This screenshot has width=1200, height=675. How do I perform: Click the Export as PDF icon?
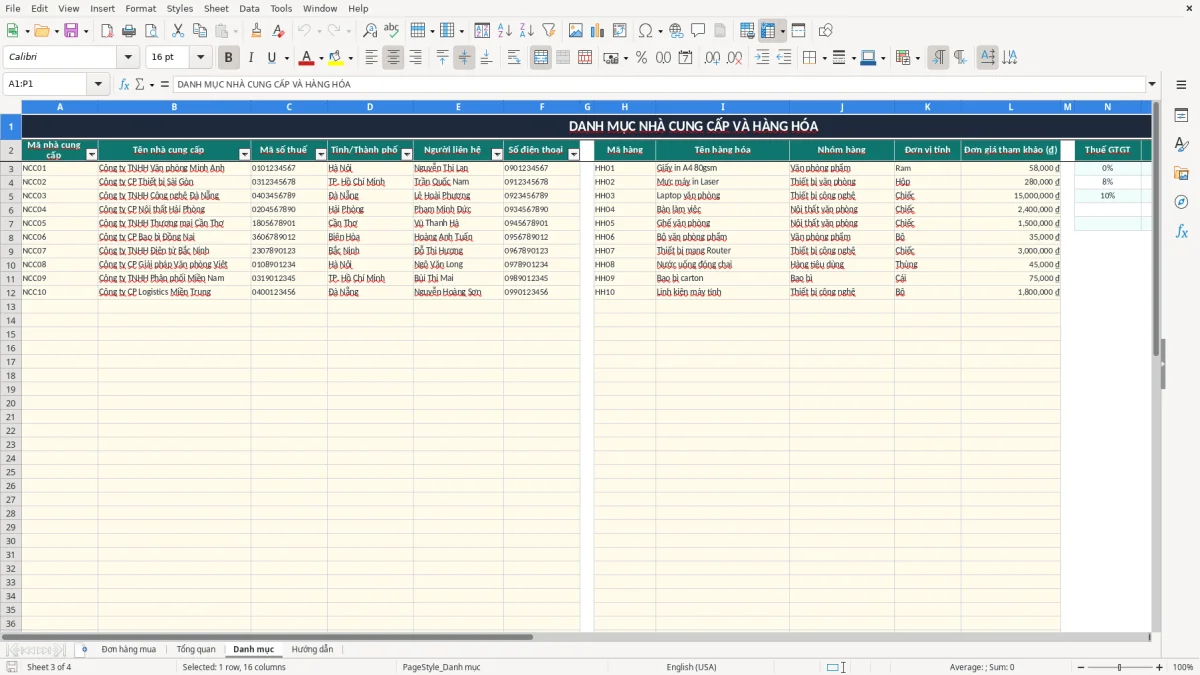coord(107,31)
